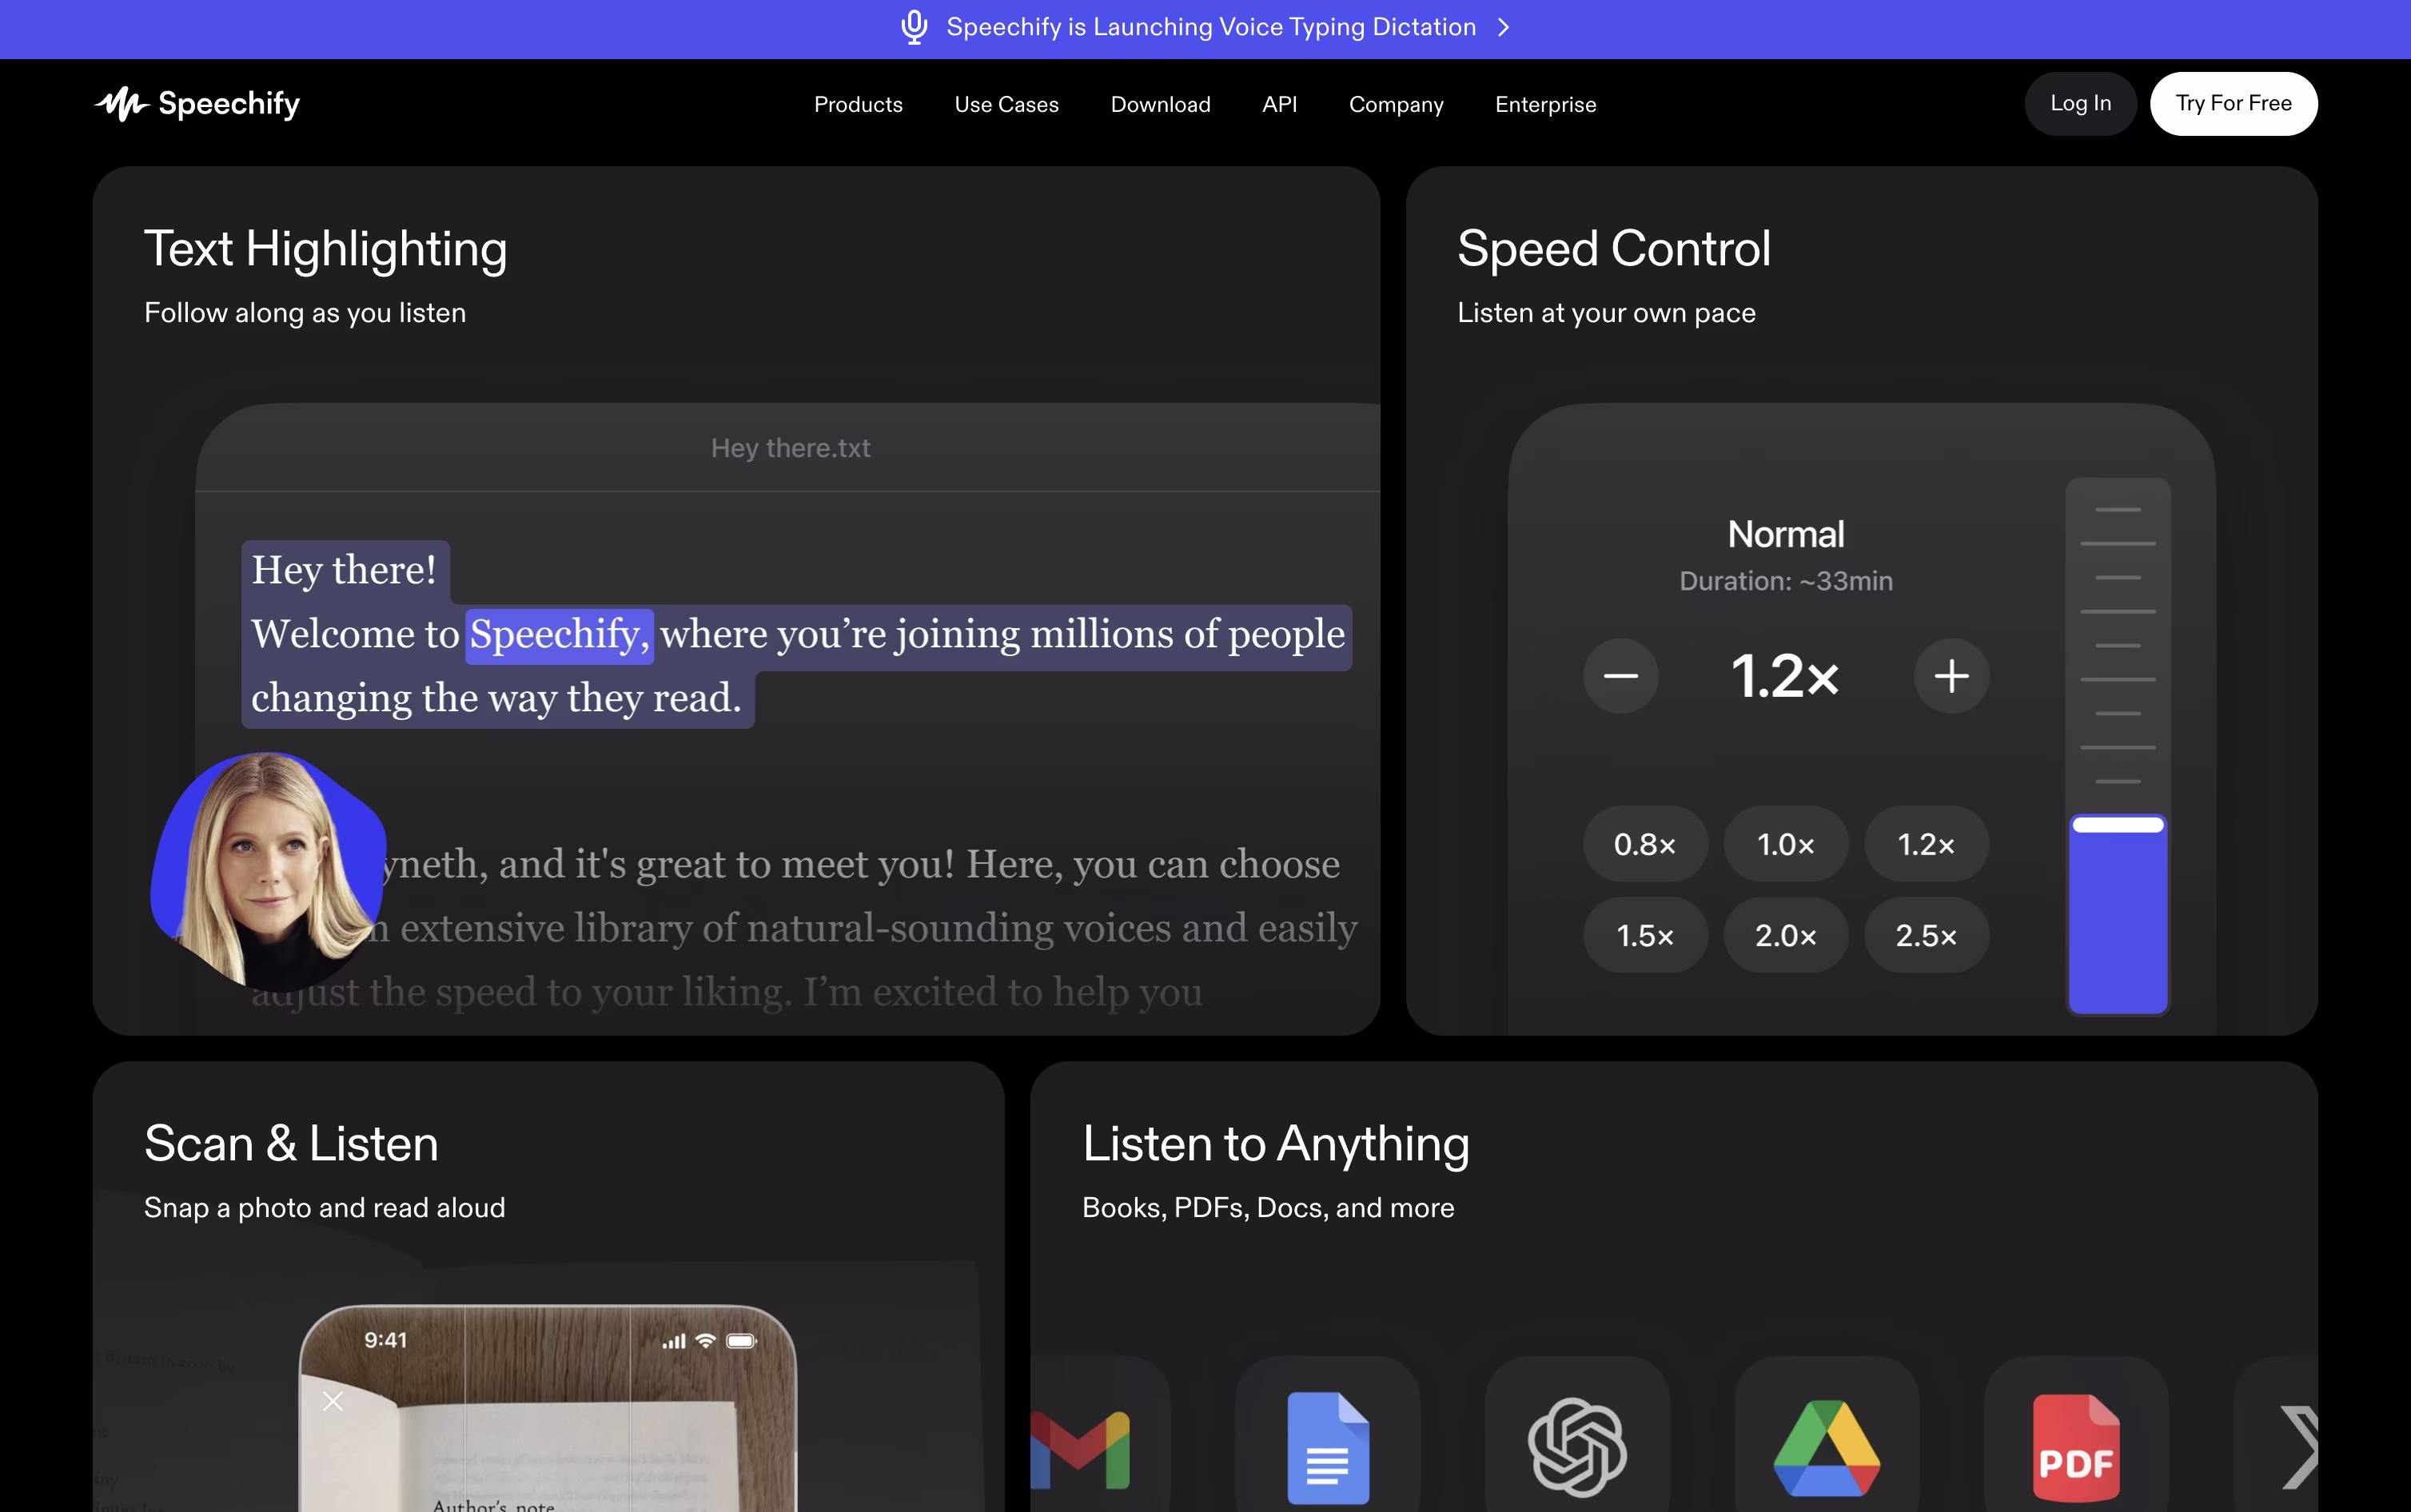Select the 1.2× speed preset
The image size is (2411, 1512).
coord(1926,844)
